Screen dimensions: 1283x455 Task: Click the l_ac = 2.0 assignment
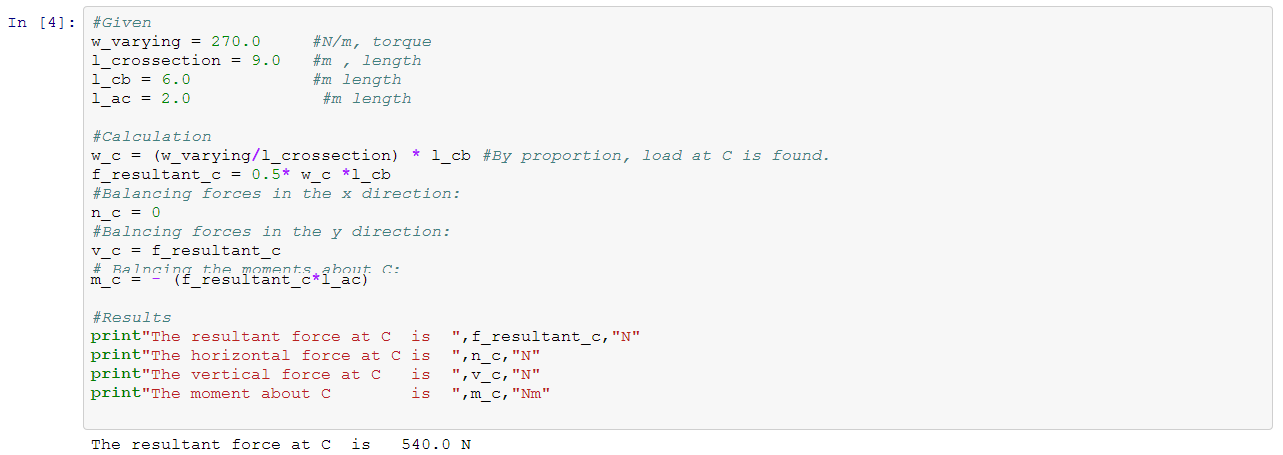(x=140, y=99)
